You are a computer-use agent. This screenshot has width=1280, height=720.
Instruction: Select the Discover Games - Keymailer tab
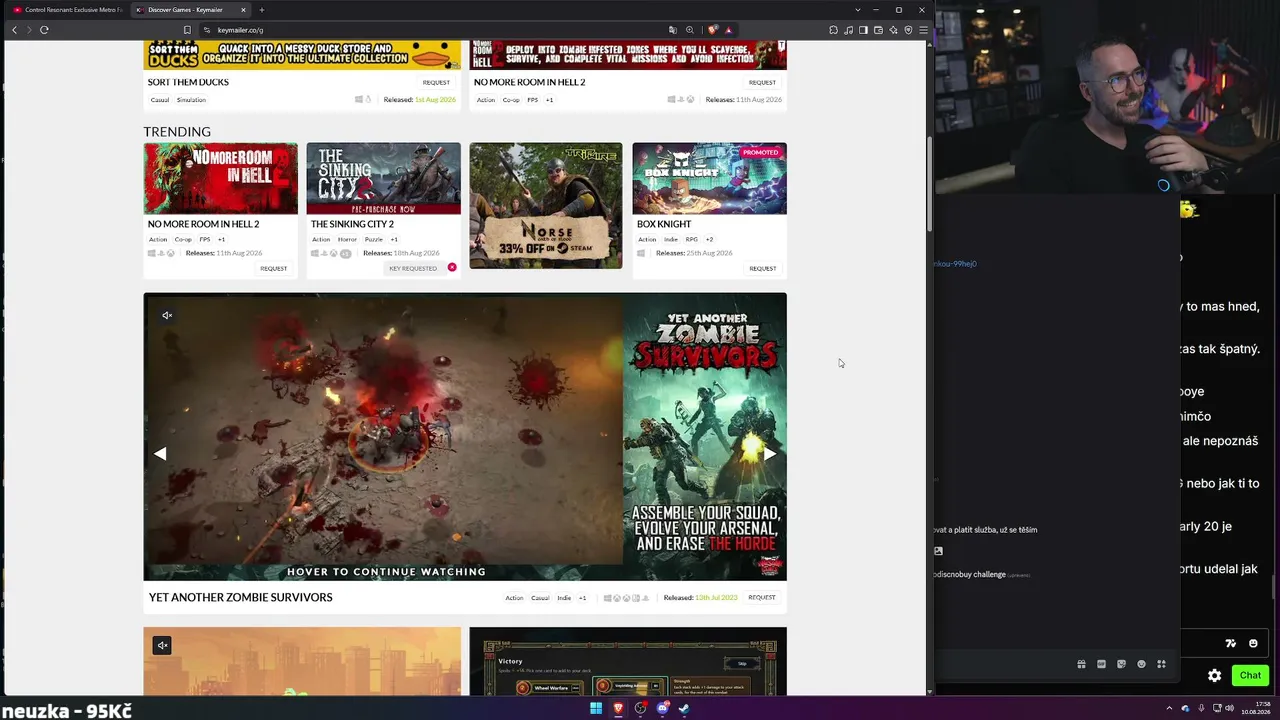190,10
